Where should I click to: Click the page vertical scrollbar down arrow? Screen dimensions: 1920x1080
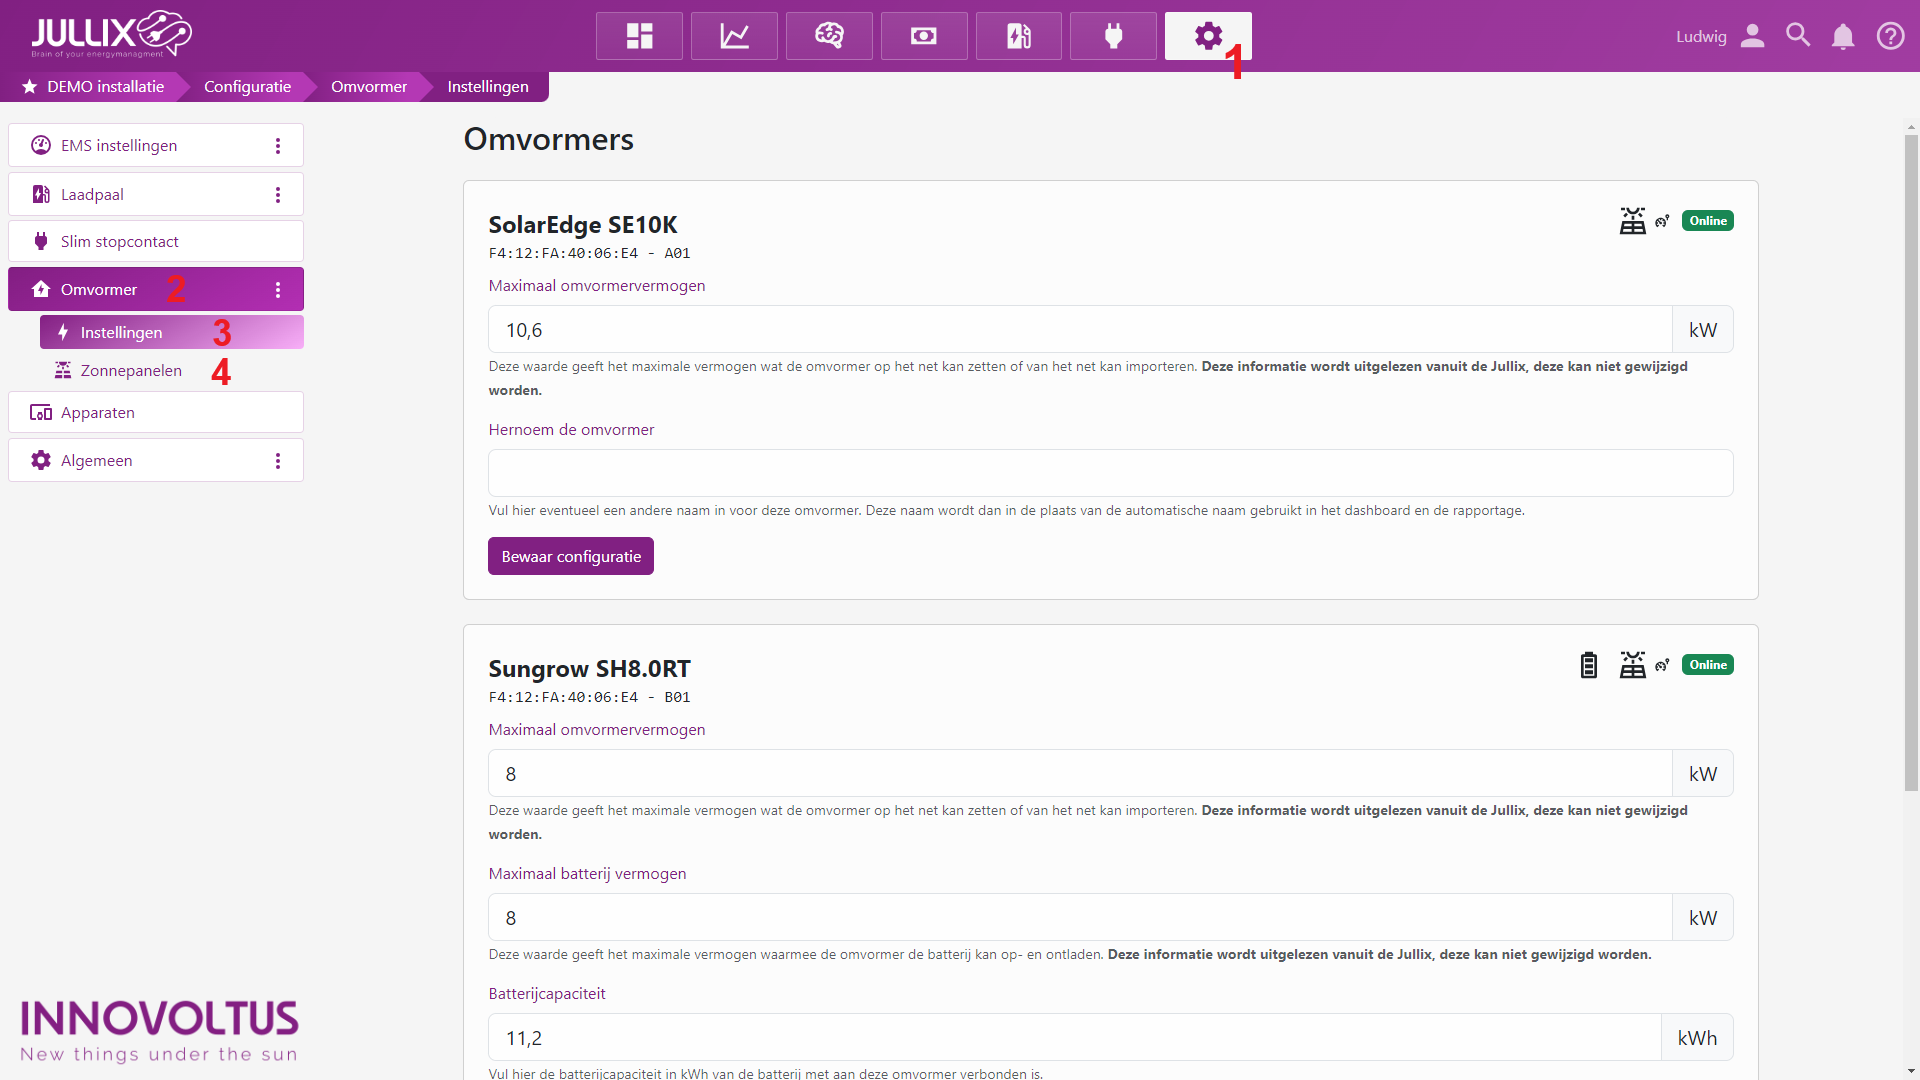coord(1911,1071)
